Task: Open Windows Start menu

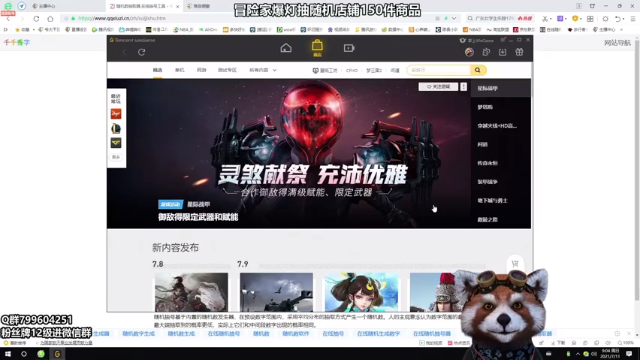Action: pos(8,354)
